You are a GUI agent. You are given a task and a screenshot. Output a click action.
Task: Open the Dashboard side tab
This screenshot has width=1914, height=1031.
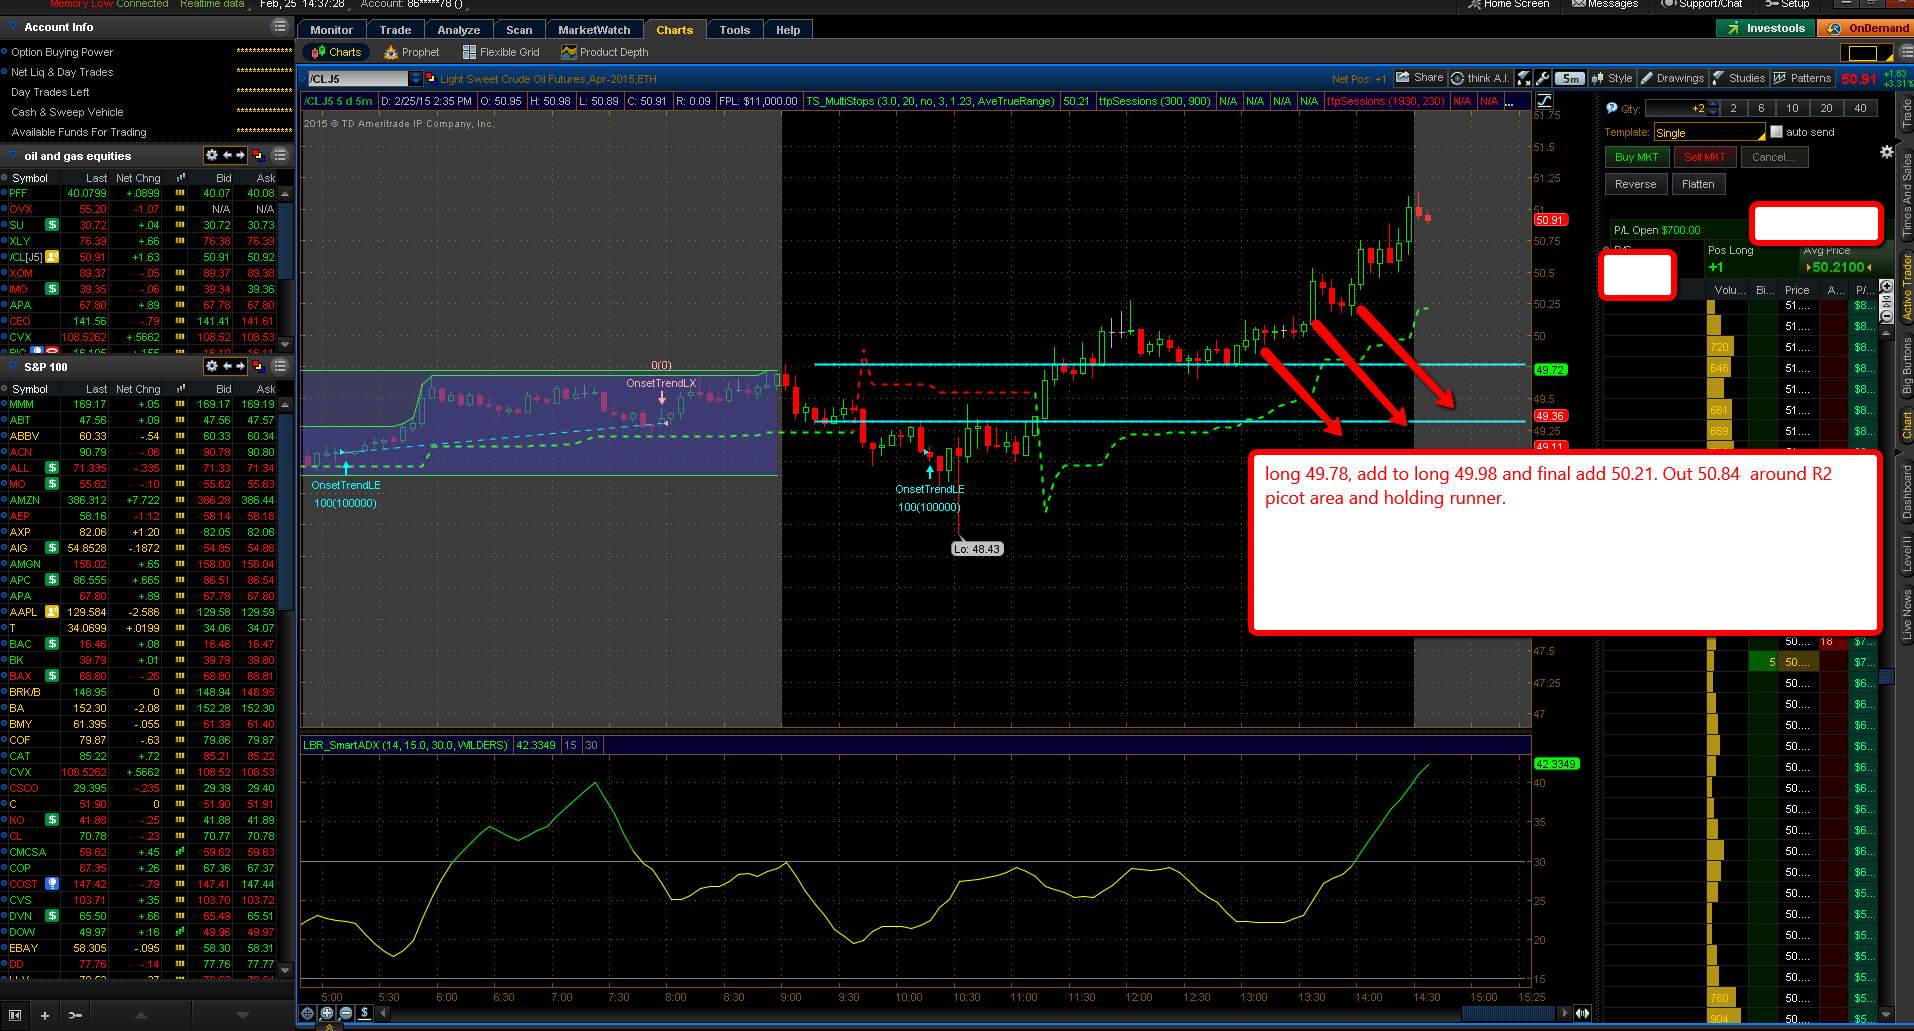point(1906,492)
